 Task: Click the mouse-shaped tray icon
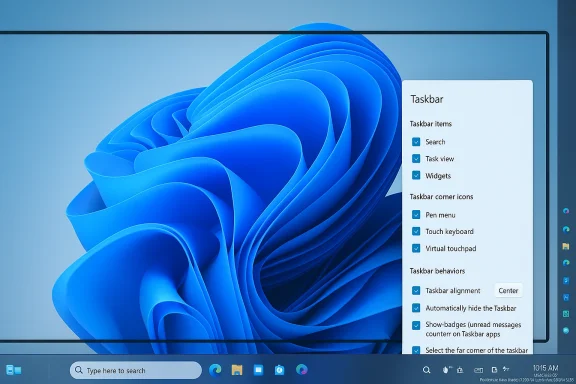click(x=446, y=370)
